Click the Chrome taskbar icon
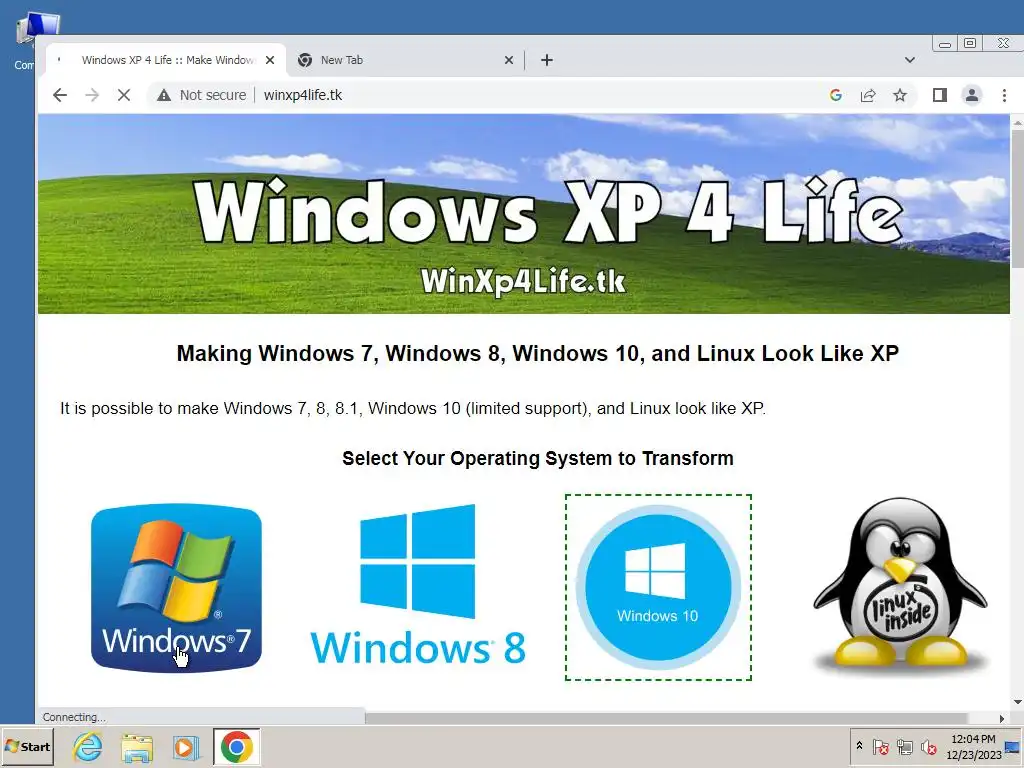1024x768 pixels. point(236,747)
